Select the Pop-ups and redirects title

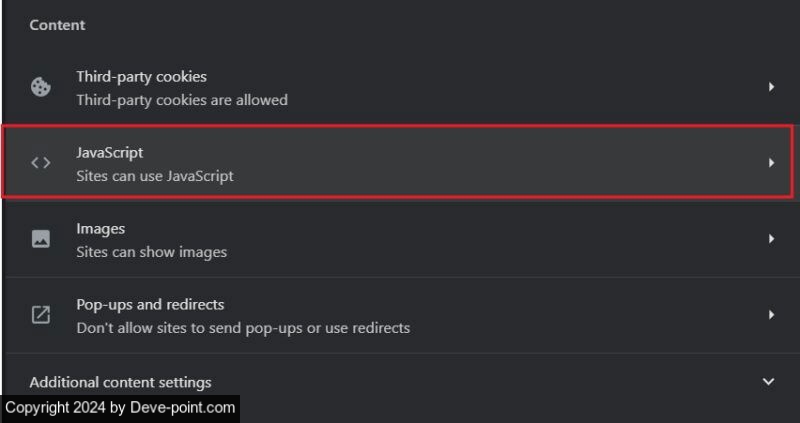(x=150, y=304)
